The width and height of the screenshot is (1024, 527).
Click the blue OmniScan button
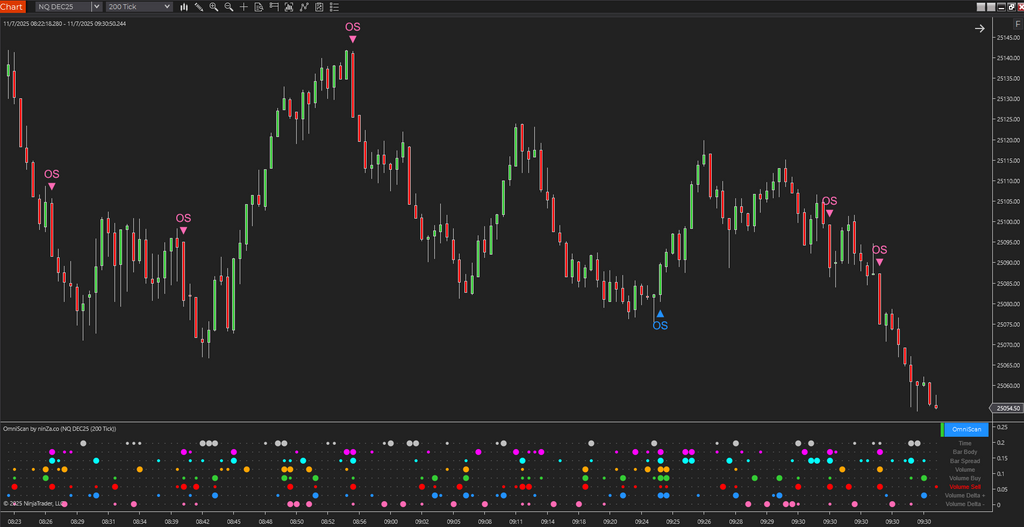967,429
